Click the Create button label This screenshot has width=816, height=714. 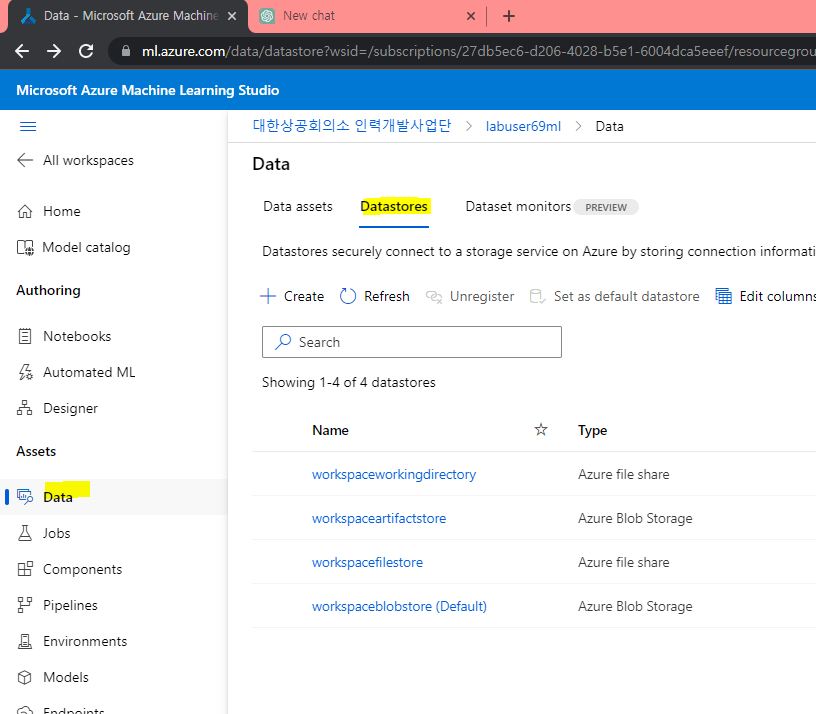click(304, 296)
